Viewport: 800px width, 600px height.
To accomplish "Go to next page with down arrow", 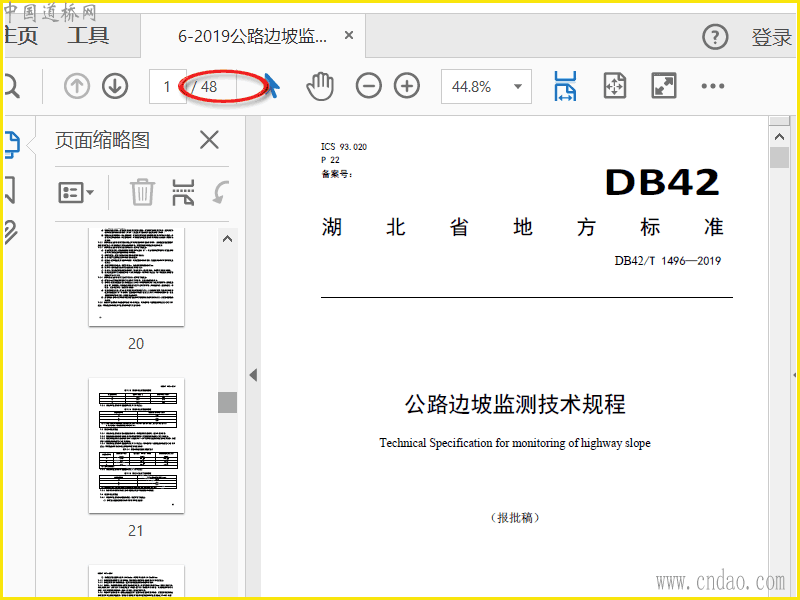I will (x=115, y=86).
